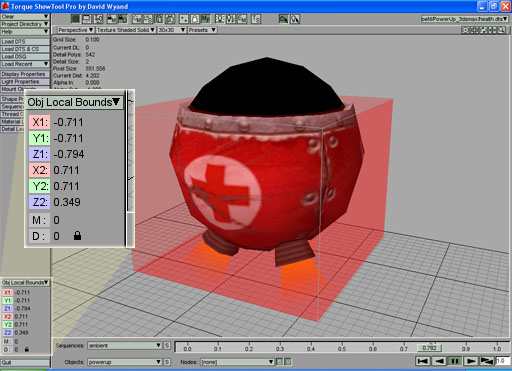Click the window-frame icon beside the solid green square
The height and width of the screenshot is (371, 512).
click(87, 19)
